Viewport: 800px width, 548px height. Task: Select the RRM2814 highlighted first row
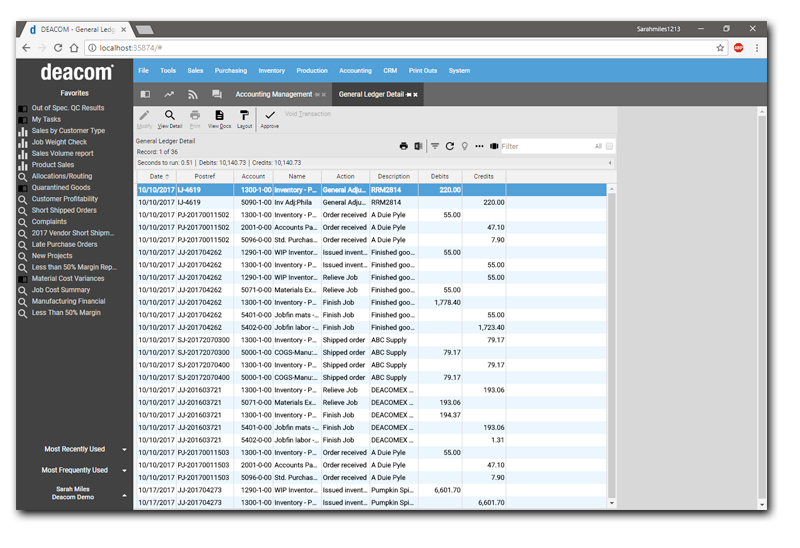(x=371, y=190)
